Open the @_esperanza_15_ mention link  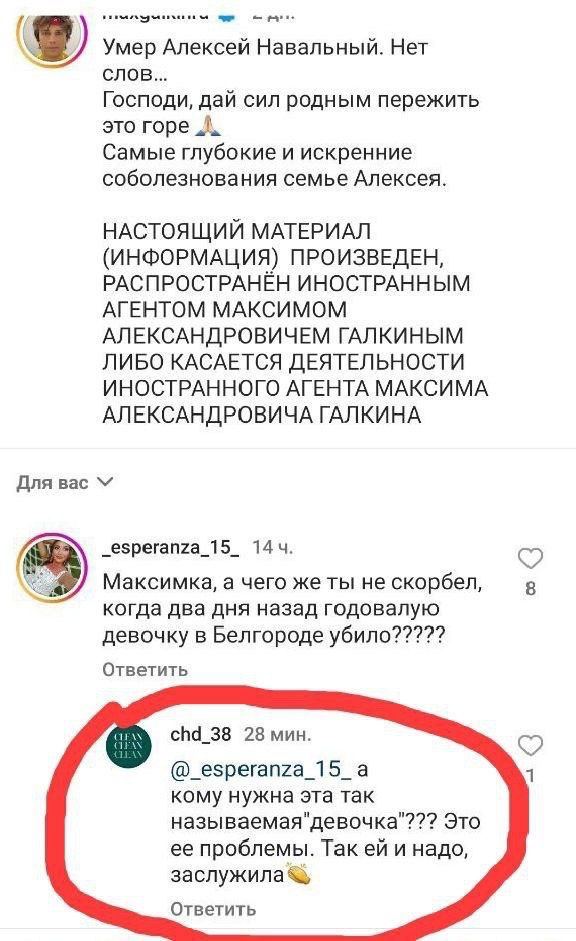[261, 769]
